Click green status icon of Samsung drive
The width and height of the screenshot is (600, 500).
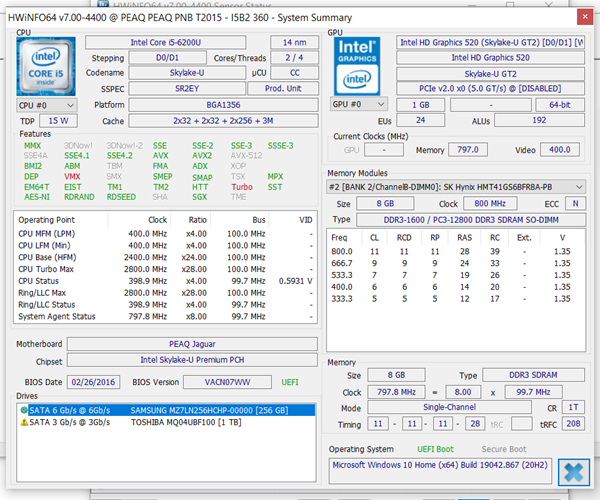pyautogui.click(x=24, y=409)
